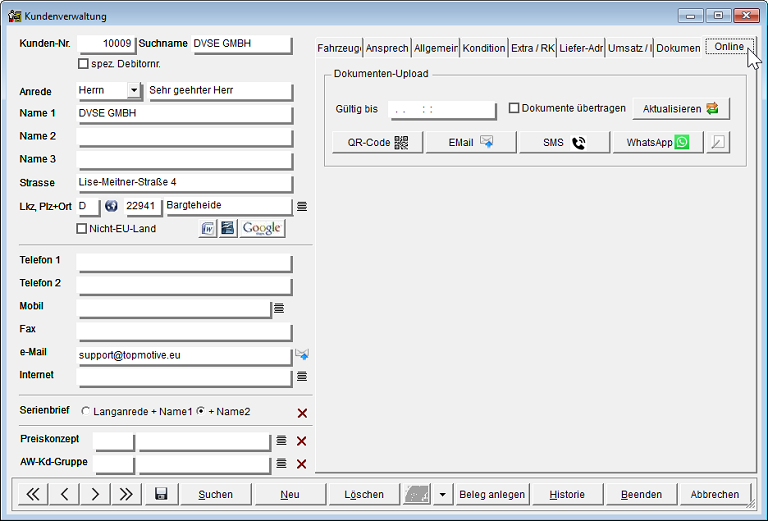
Task: Click into the Gültig bis date field
Action: pyautogui.click(x=442, y=110)
